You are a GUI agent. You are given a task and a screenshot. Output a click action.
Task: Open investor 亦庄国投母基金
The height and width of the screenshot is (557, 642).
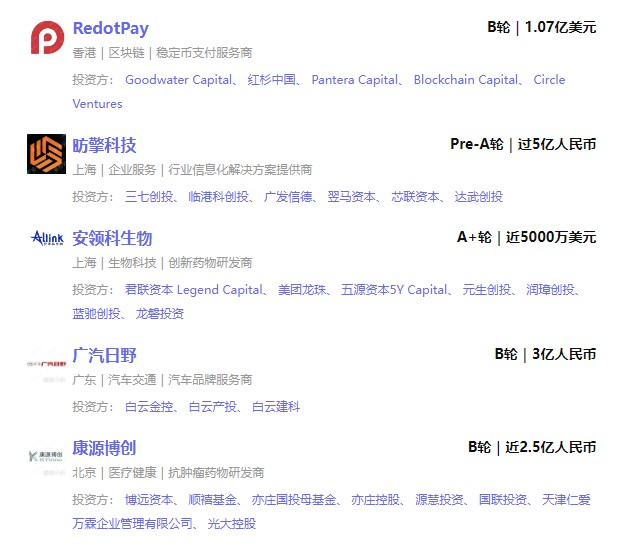coord(294,500)
